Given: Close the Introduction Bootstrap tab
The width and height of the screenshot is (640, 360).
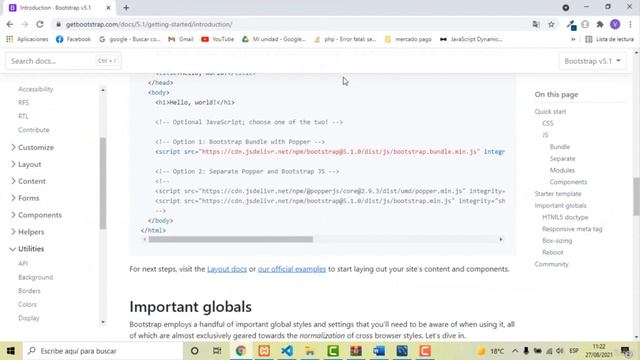Looking at the screenshot, I should point(108,8).
